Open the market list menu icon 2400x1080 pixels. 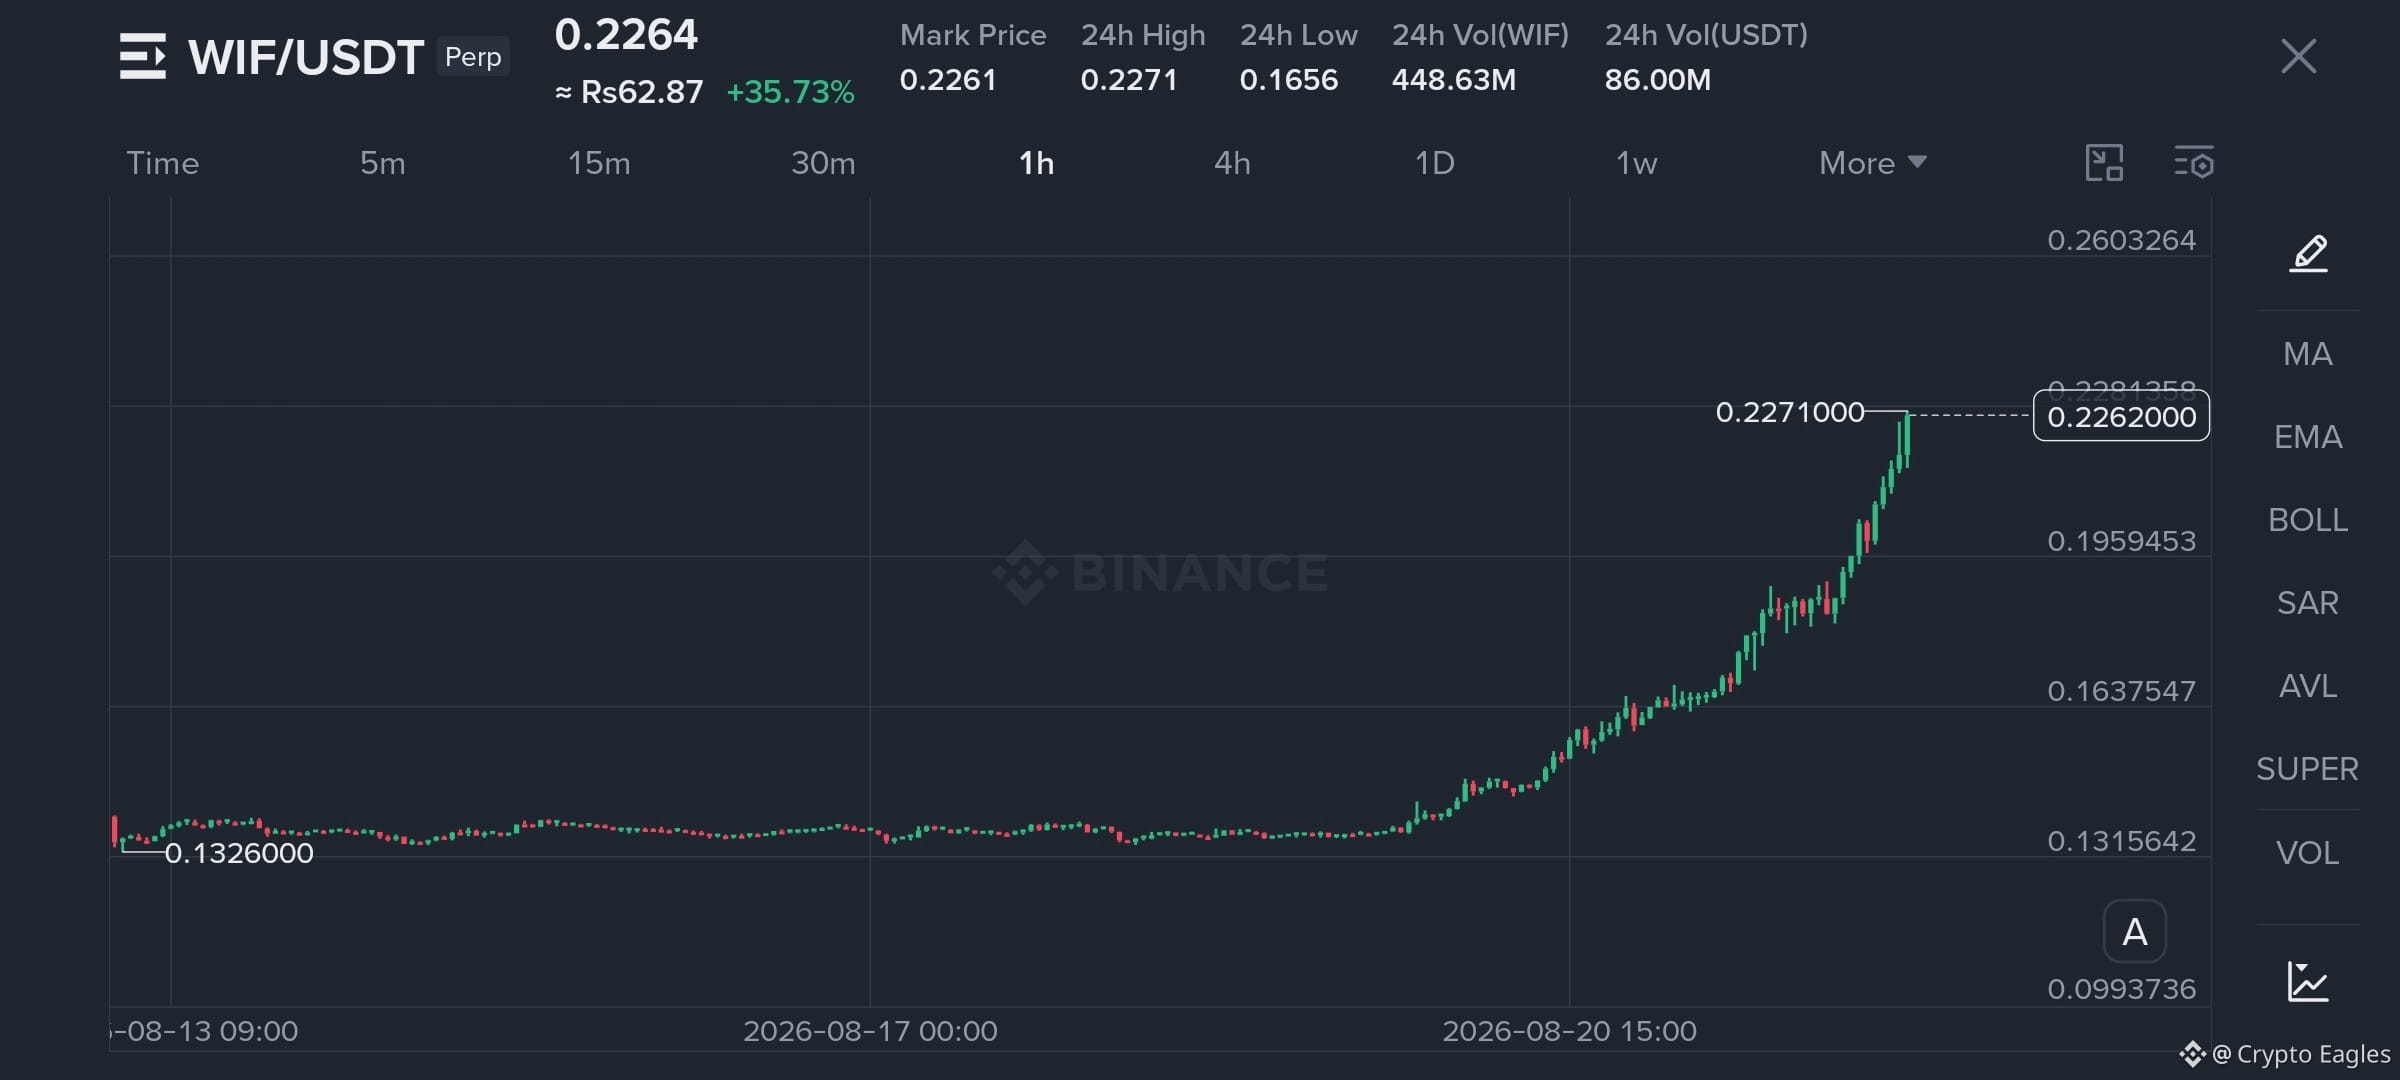point(142,56)
